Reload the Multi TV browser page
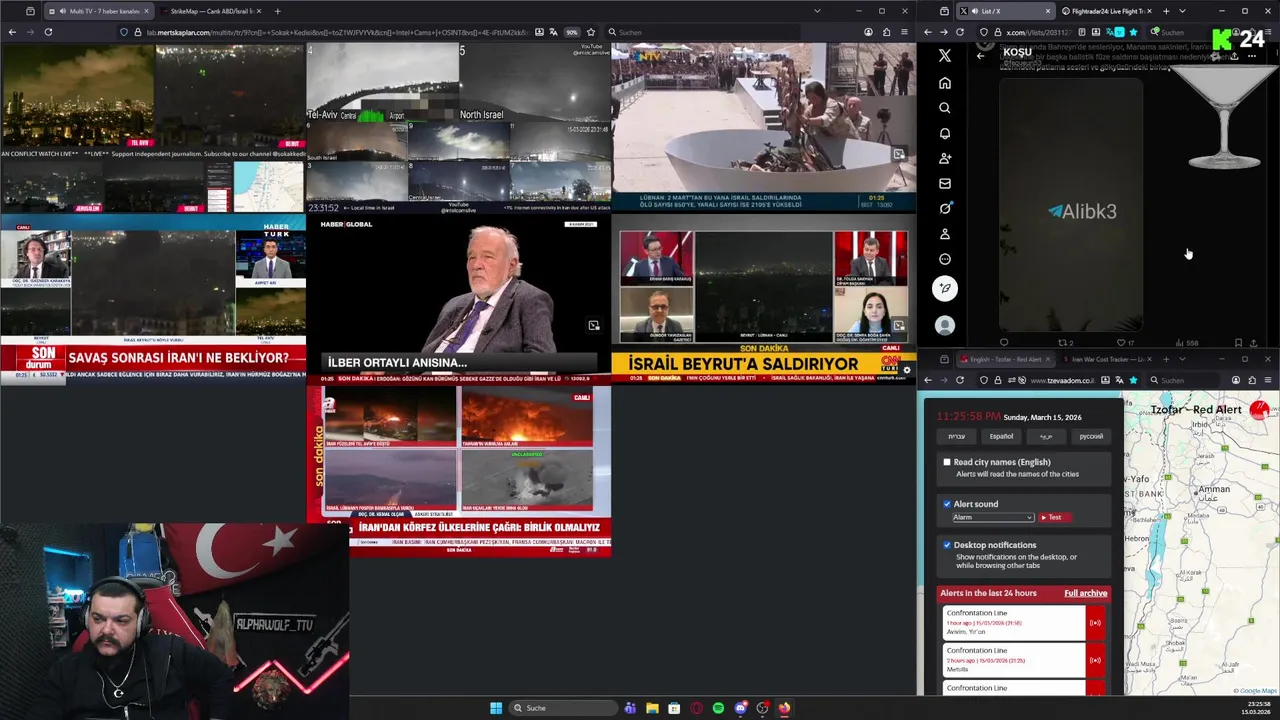 [48, 32]
